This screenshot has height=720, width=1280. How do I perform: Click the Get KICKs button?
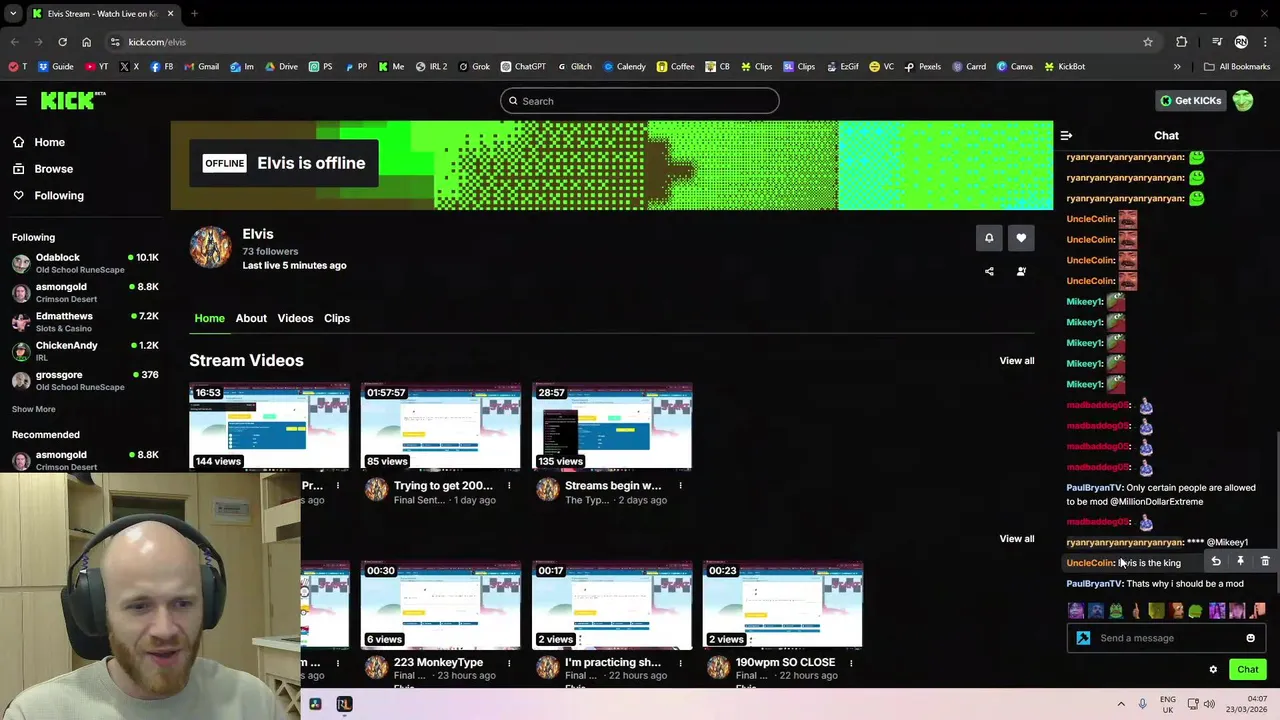[x=1190, y=101]
